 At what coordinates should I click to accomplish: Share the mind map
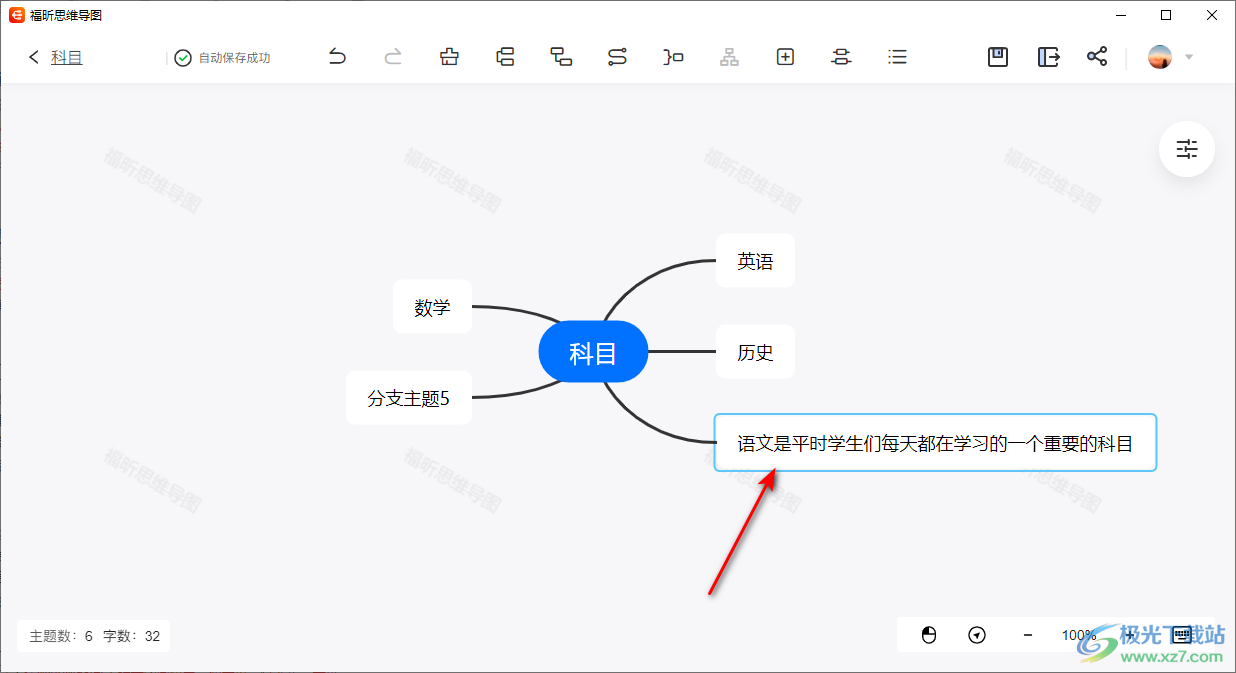click(1097, 57)
